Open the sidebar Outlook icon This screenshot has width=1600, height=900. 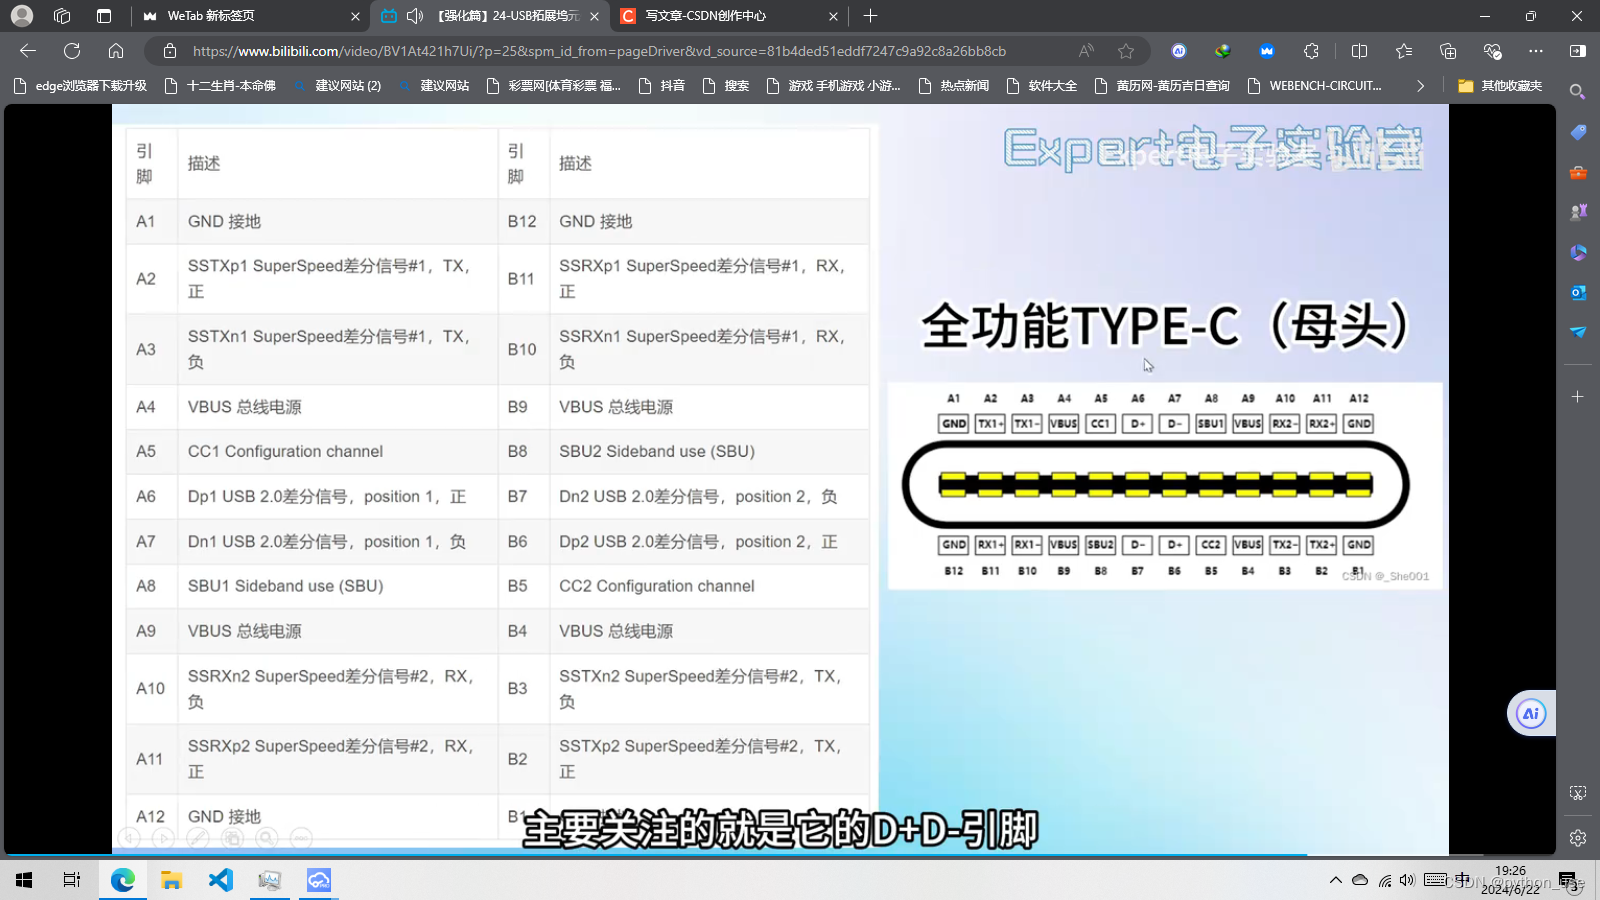[1578, 292]
